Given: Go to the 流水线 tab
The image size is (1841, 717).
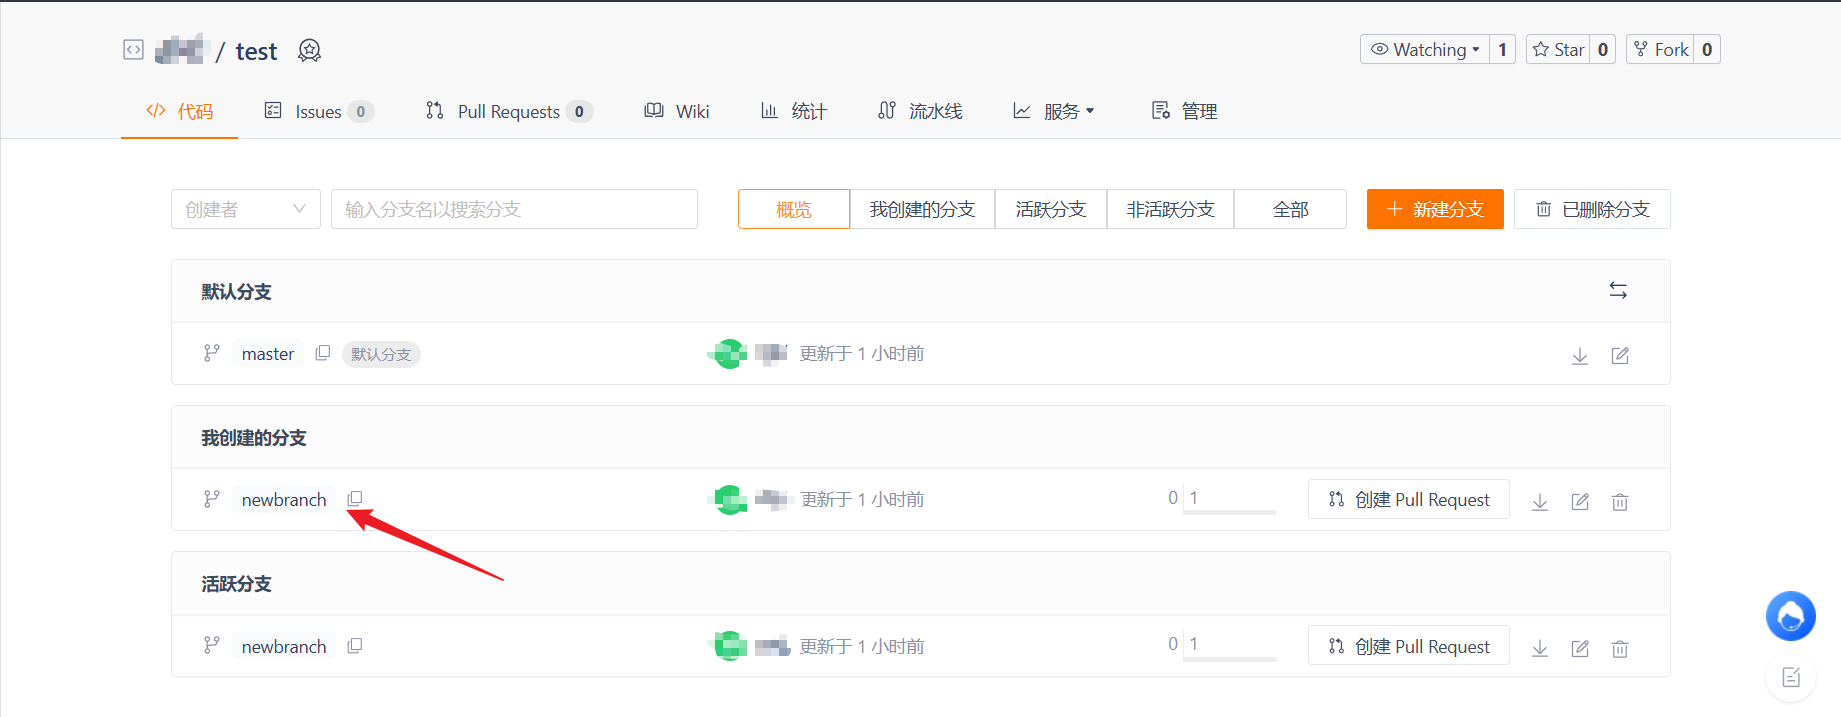Looking at the screenshot, I should click(x=920, y=112).
